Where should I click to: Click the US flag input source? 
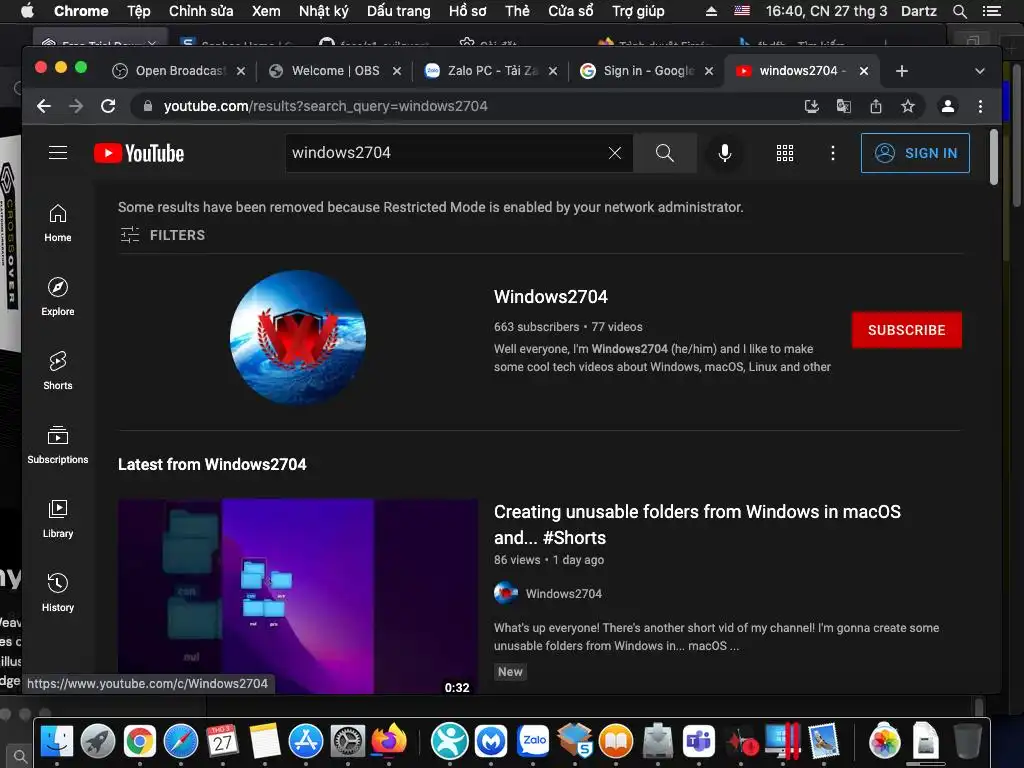[x=742, y=11]
